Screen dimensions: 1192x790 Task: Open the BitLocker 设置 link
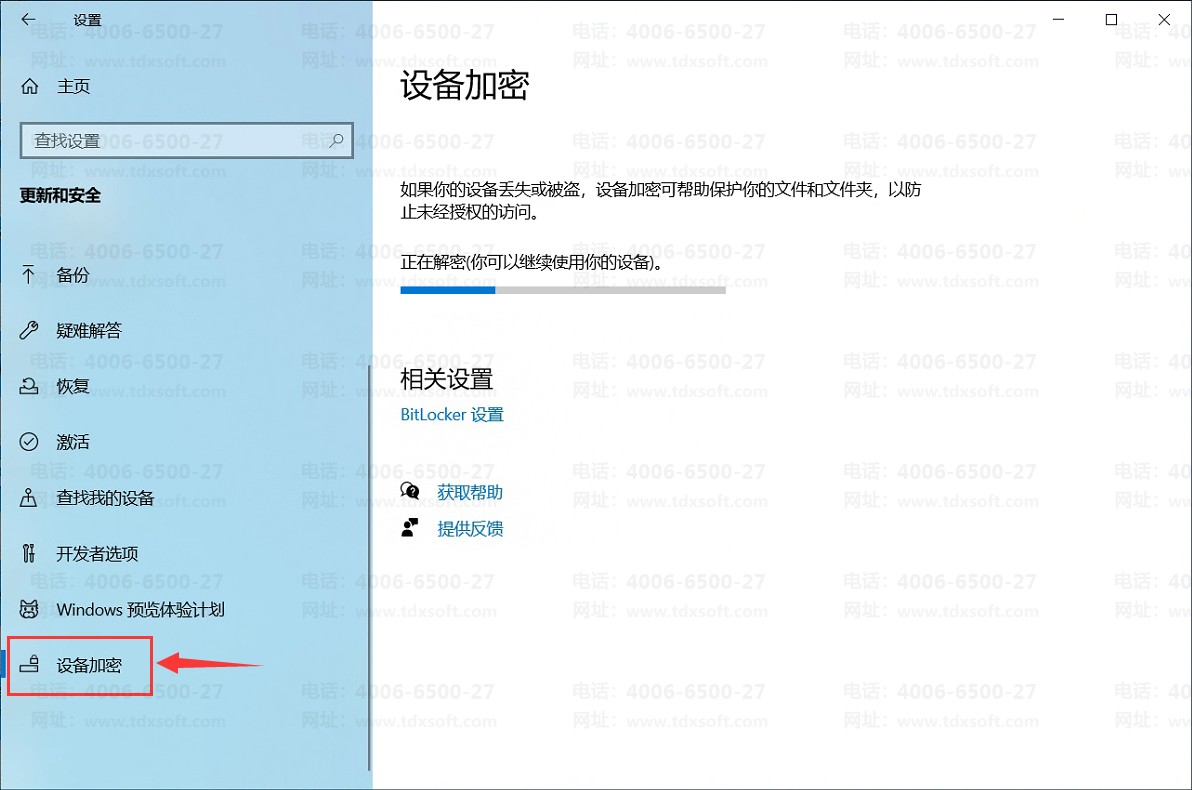(452, 414)
